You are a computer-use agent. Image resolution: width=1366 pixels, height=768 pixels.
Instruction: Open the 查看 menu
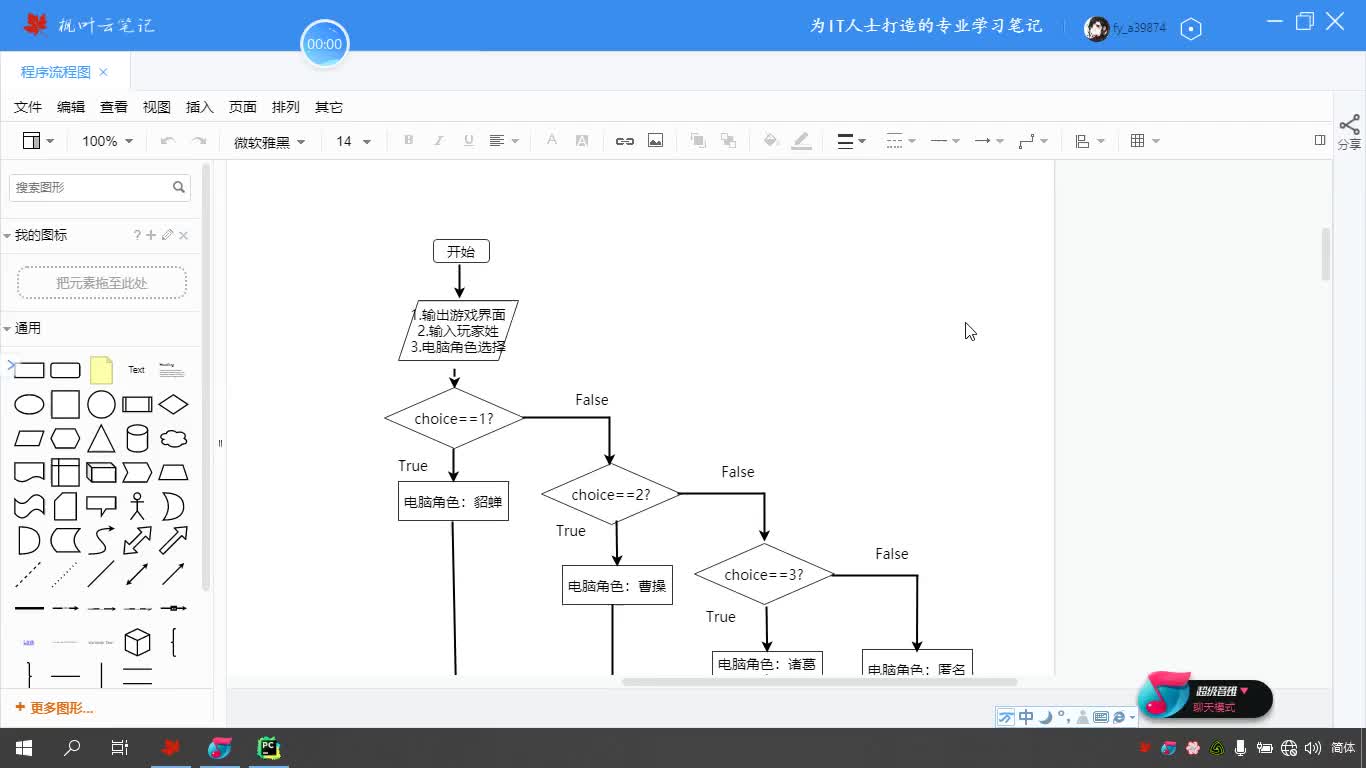point(114,107)
